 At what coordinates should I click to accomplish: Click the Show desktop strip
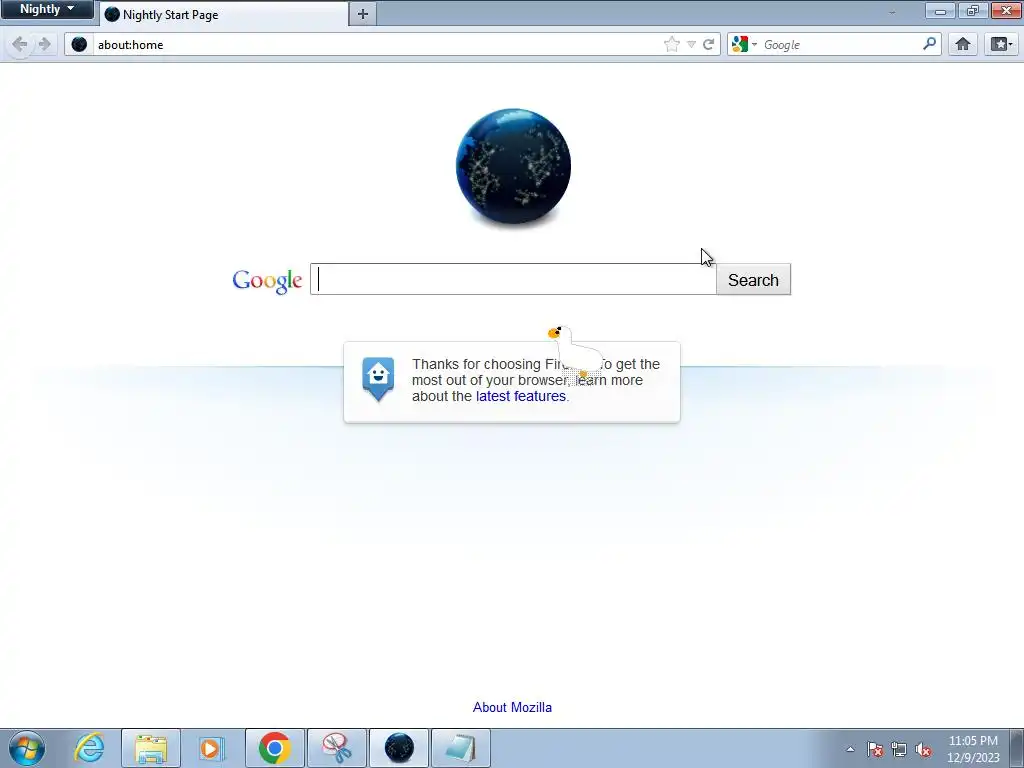coord(1017,748)
